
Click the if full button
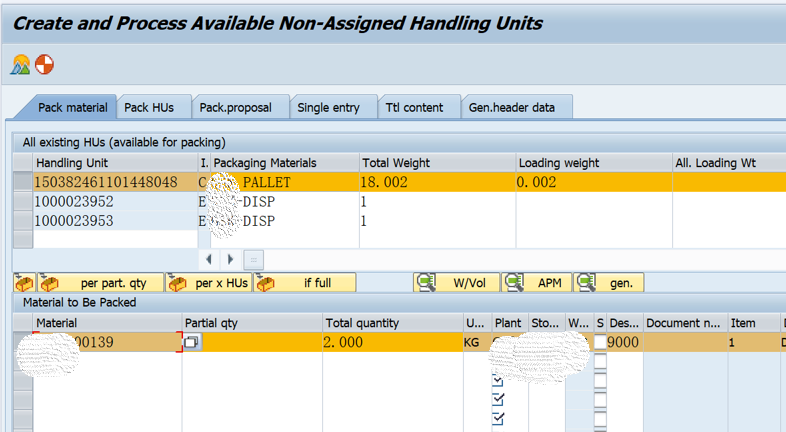click(305, 283)
